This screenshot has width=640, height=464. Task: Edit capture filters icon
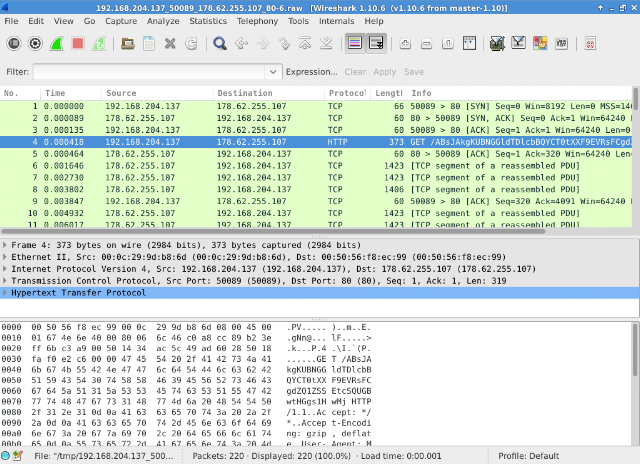[497, 43]
